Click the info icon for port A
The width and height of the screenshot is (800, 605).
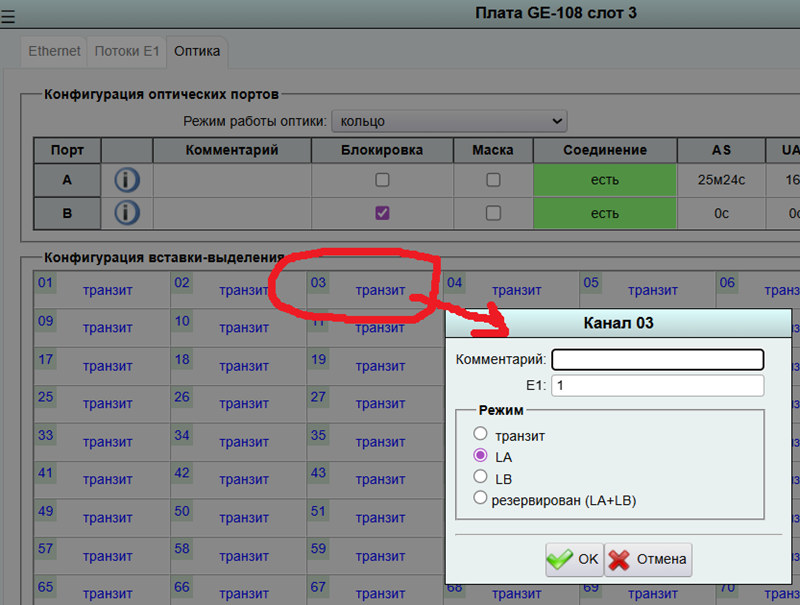(x=127, y=181)
